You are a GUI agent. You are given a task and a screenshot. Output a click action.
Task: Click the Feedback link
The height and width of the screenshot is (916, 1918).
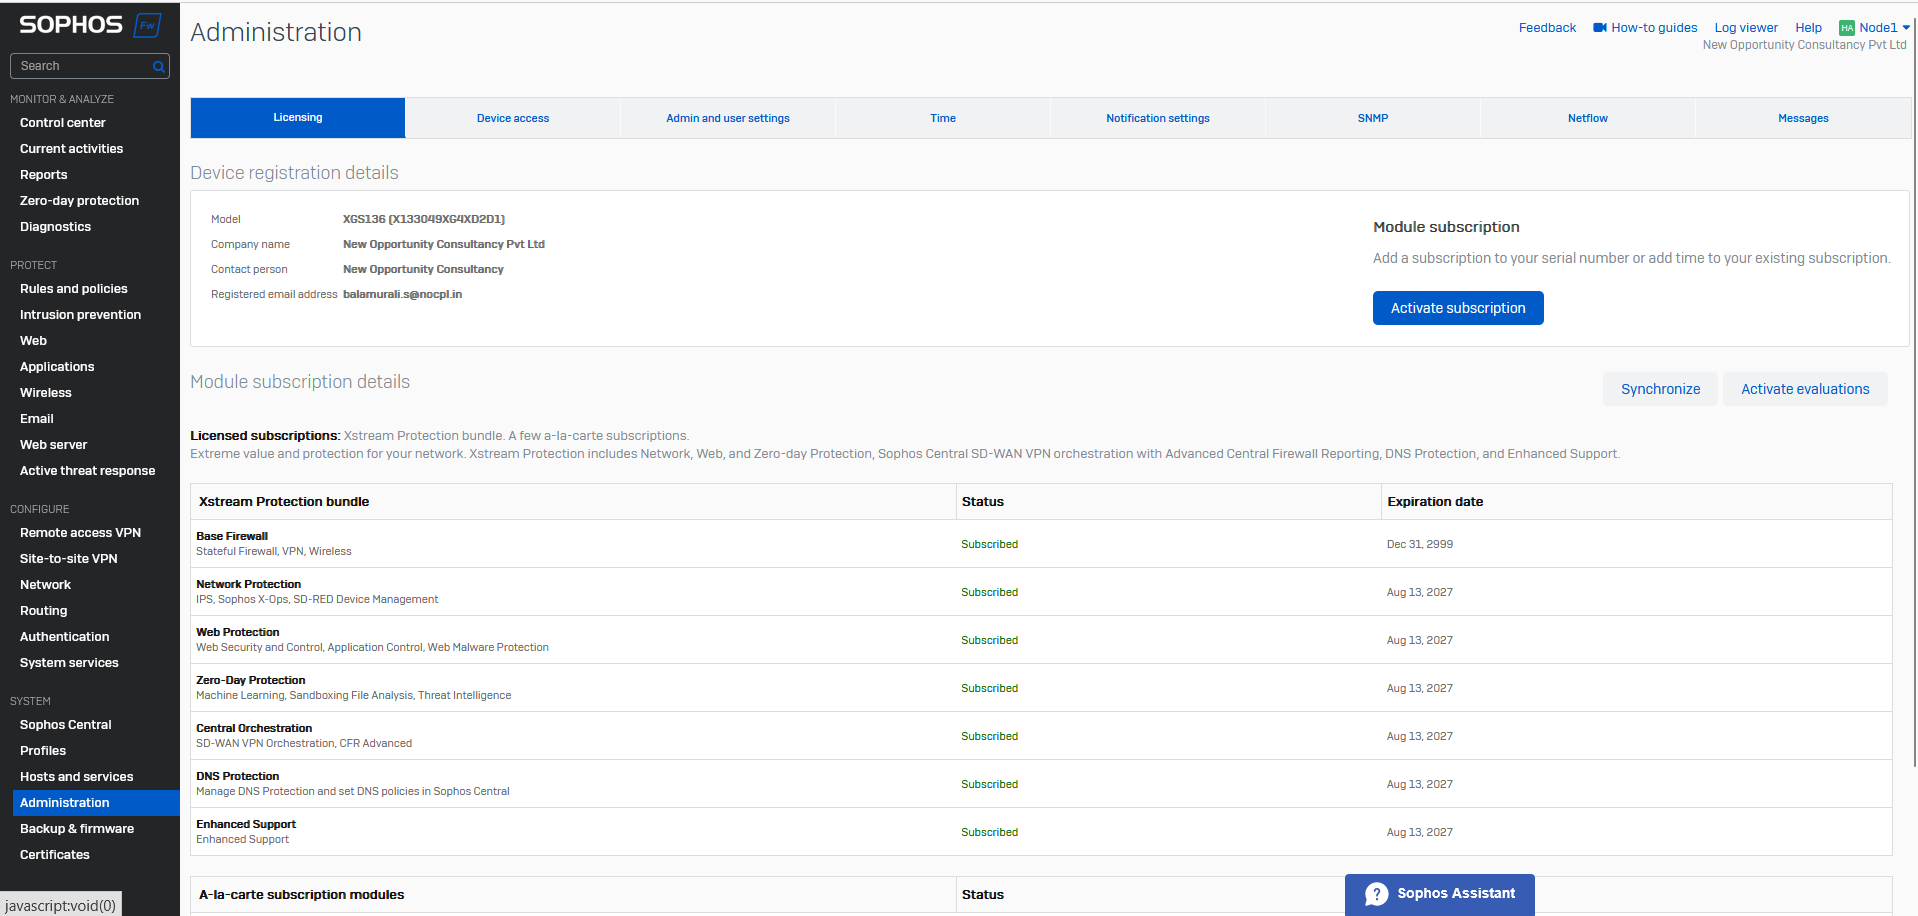pos(1546,28)
